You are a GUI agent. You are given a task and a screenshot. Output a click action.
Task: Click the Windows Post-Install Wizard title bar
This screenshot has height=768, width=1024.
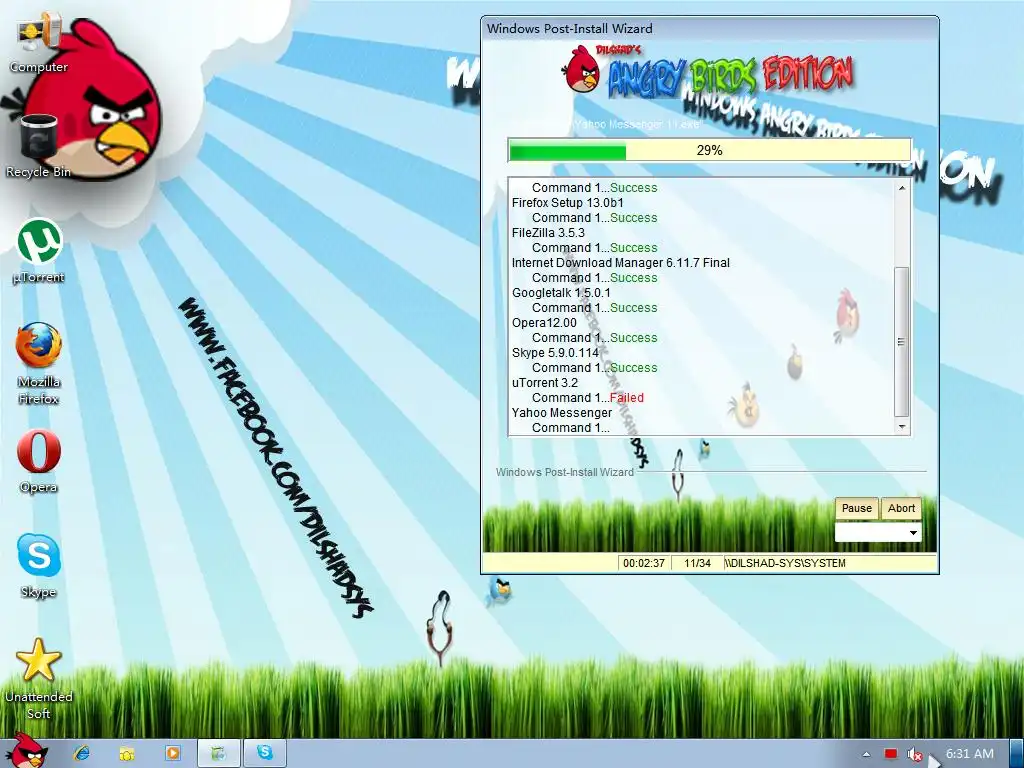coord(709,29)
